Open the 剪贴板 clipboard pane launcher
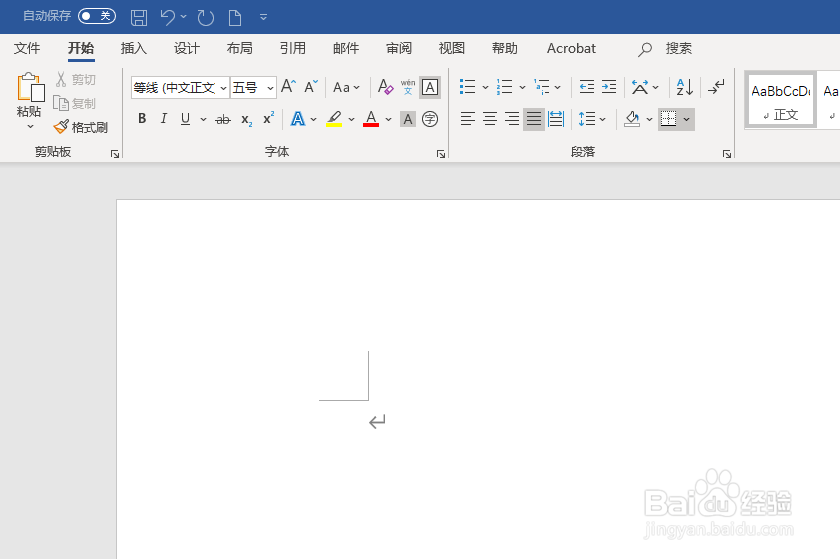 tap(115, 154)
